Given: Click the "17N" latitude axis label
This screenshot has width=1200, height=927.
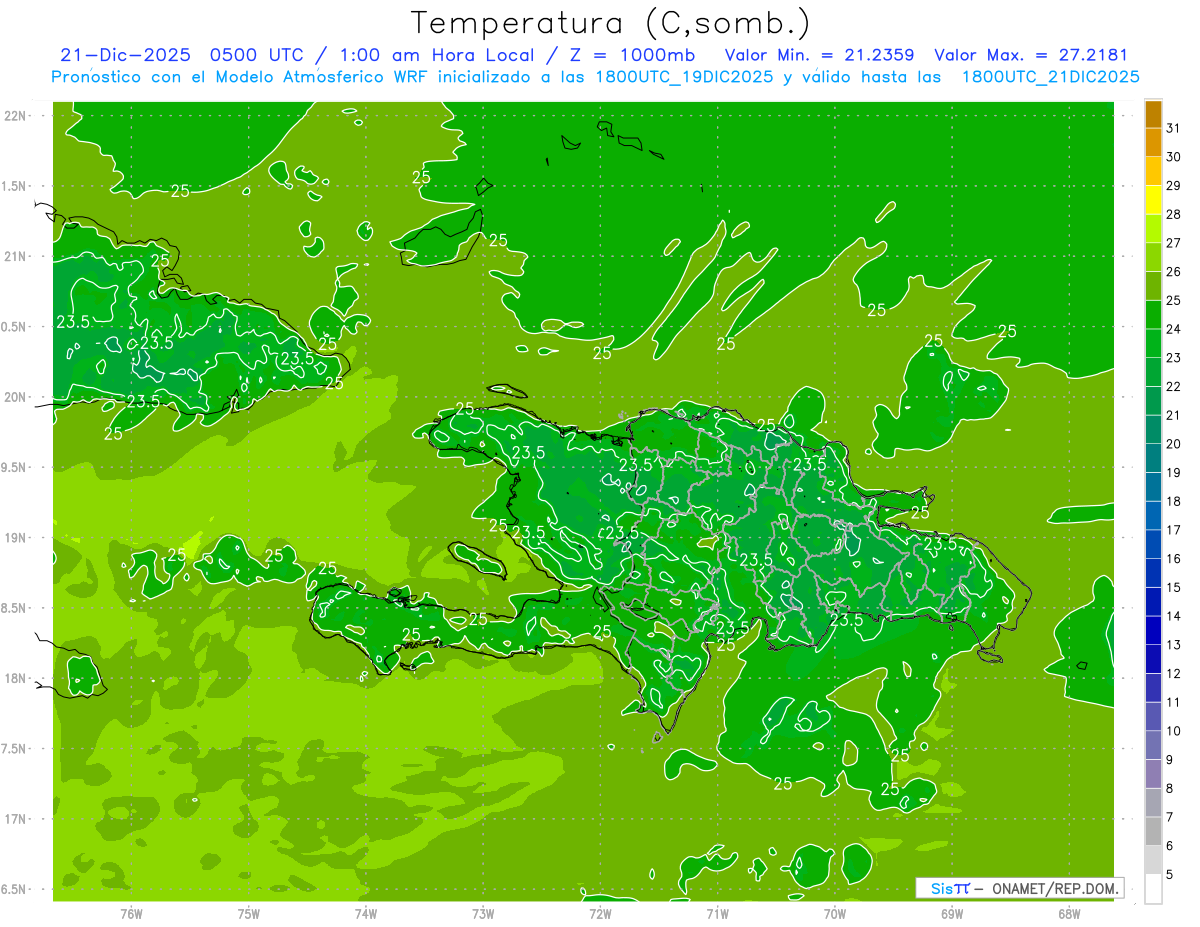Looking at the screenshot, I should point(16,819).
